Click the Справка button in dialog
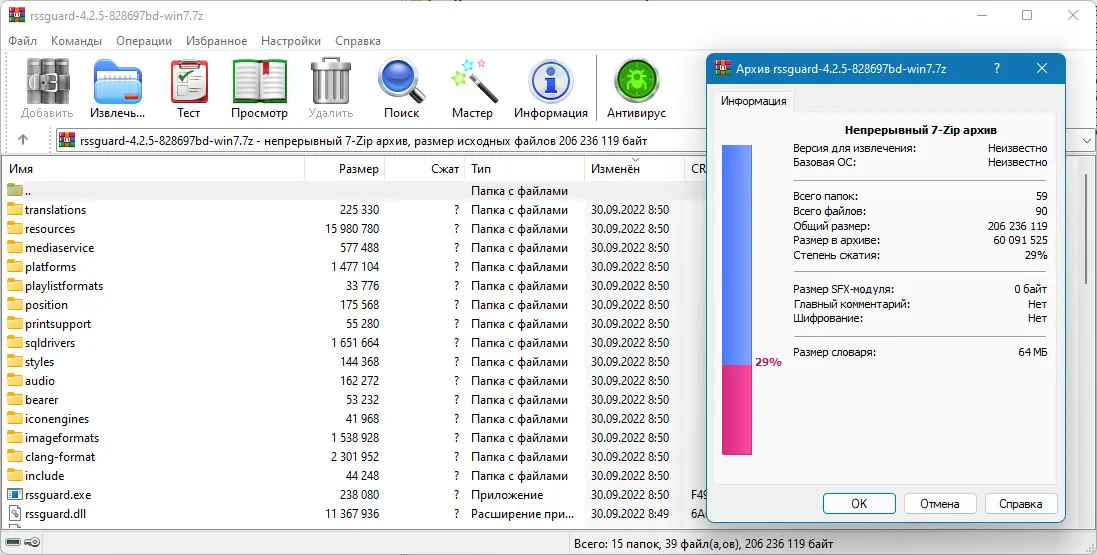 point(1021,503)
